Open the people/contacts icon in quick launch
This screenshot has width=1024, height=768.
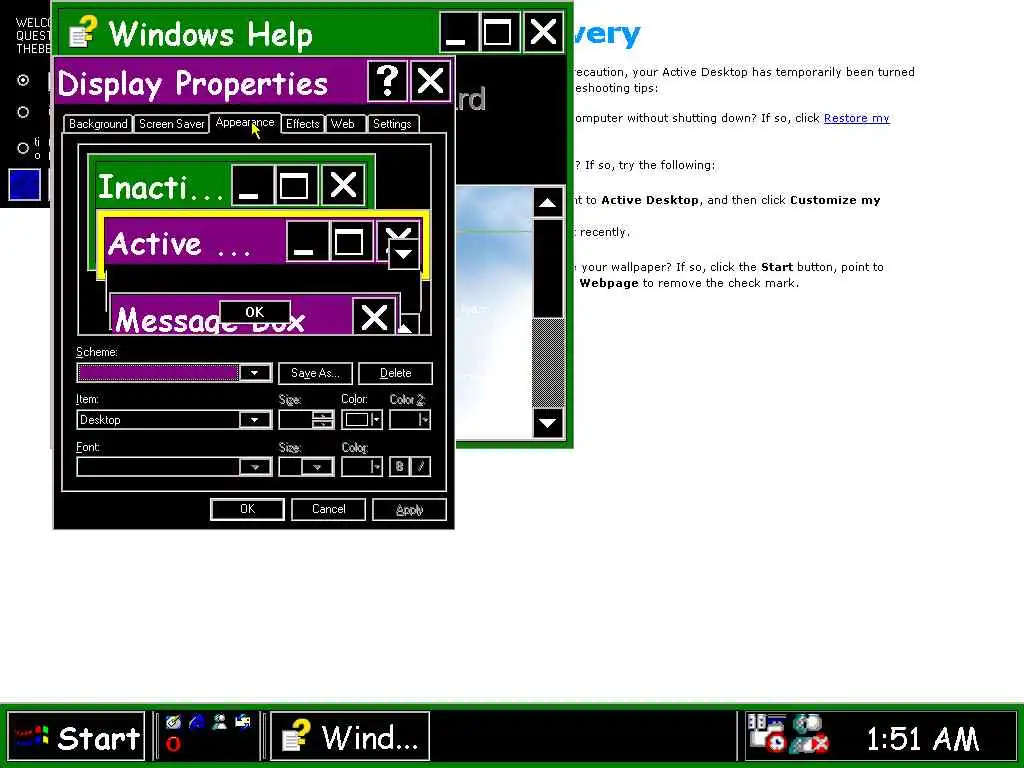tap(219, 722)
